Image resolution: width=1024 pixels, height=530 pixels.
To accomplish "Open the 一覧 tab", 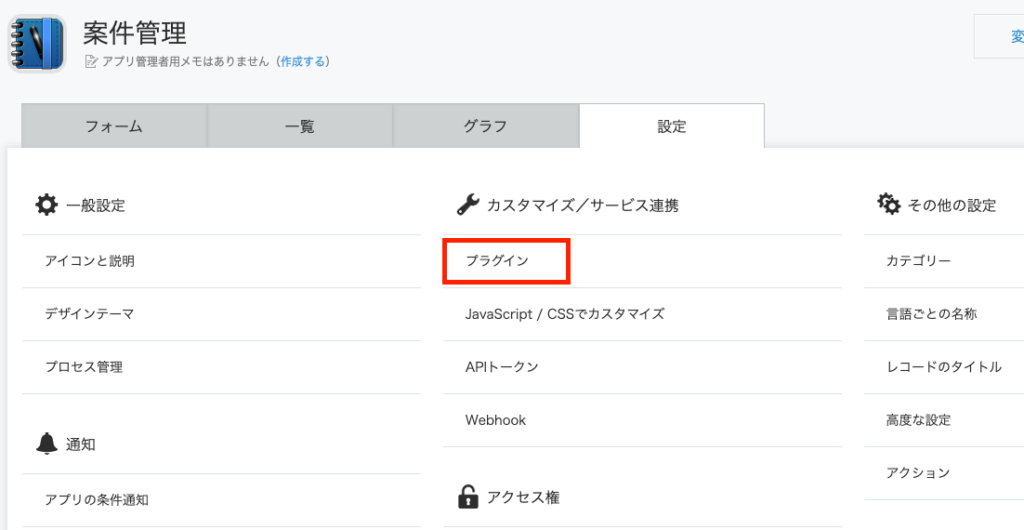I will (x=299, y=126).
